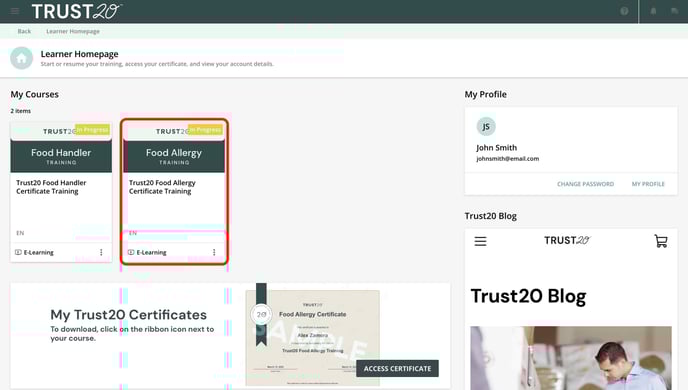Viewport: 688px width, 390px height.
Task: Click the sample Food Allergy Certificate image
Action: click(x=312, y=338)
